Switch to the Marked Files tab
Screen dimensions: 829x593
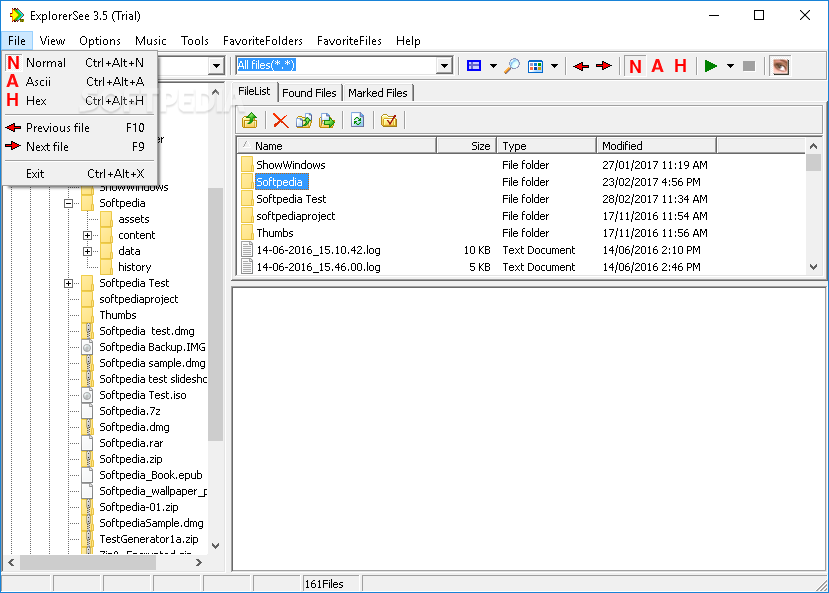click(377, 93)
